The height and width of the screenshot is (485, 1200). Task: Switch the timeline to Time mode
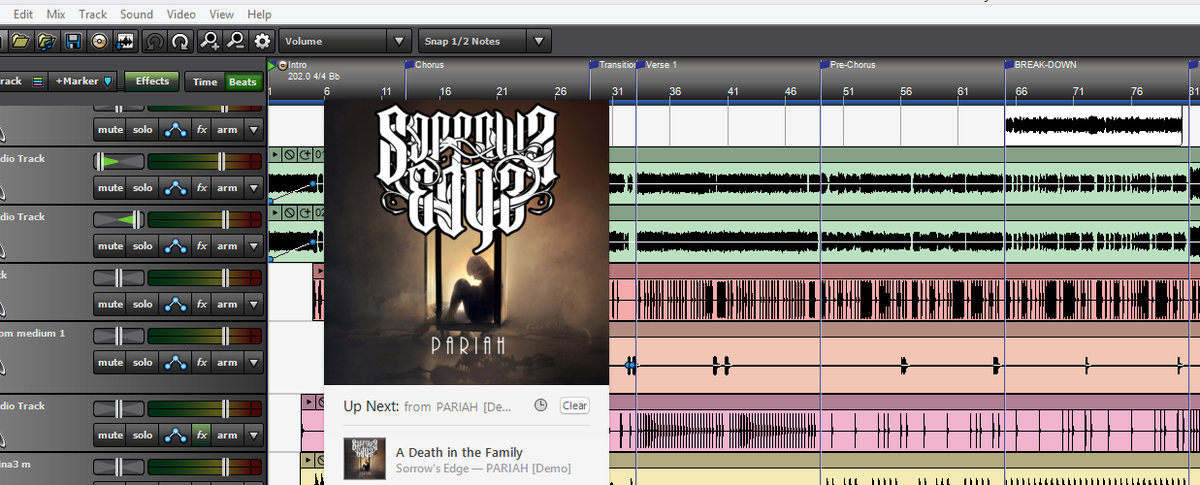tap(205, 82)
